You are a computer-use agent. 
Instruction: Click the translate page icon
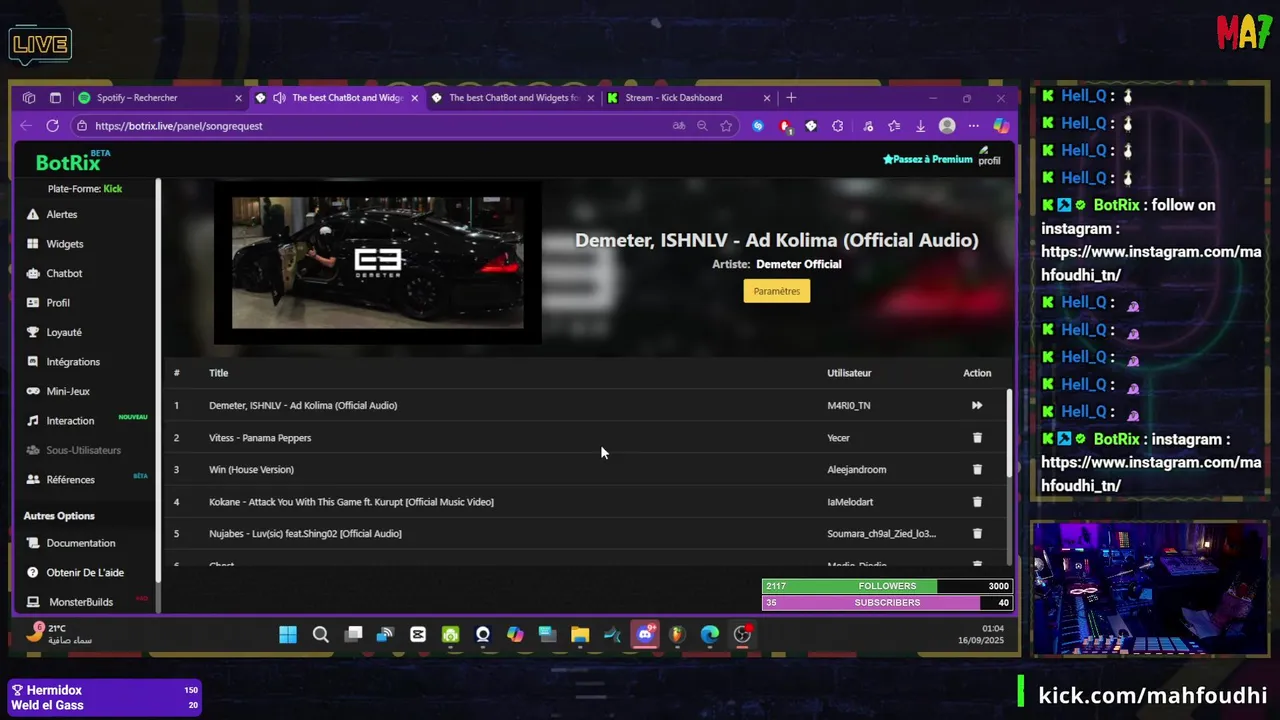679,126
